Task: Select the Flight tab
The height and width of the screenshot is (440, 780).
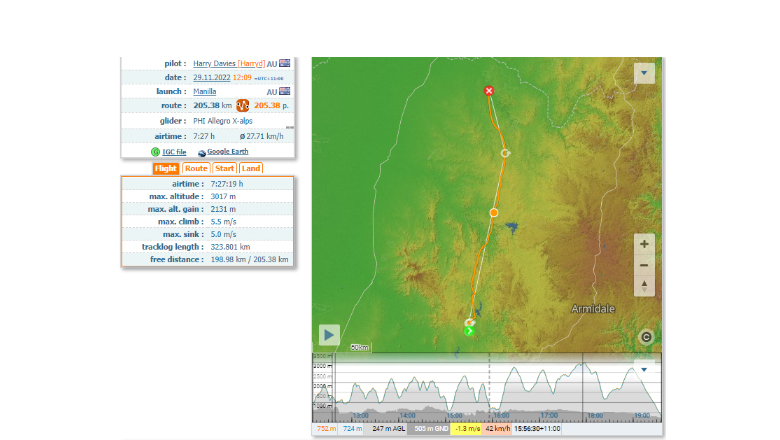Action: pos(166,169)
